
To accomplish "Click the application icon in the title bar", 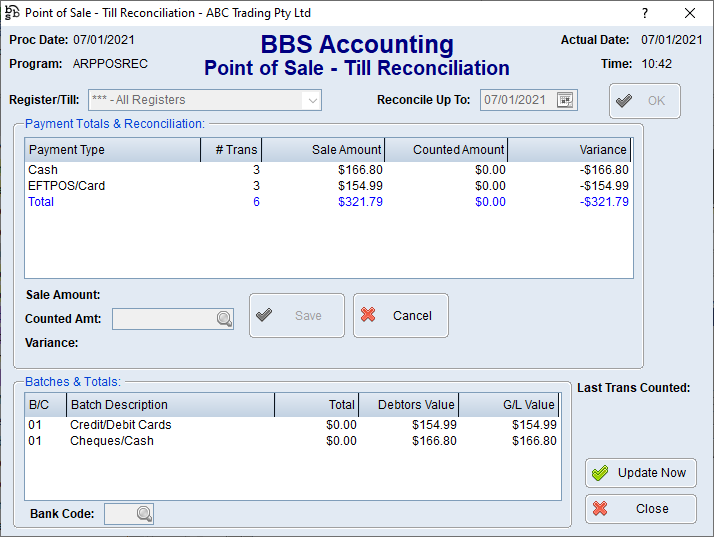I will (x=12, y=13).
